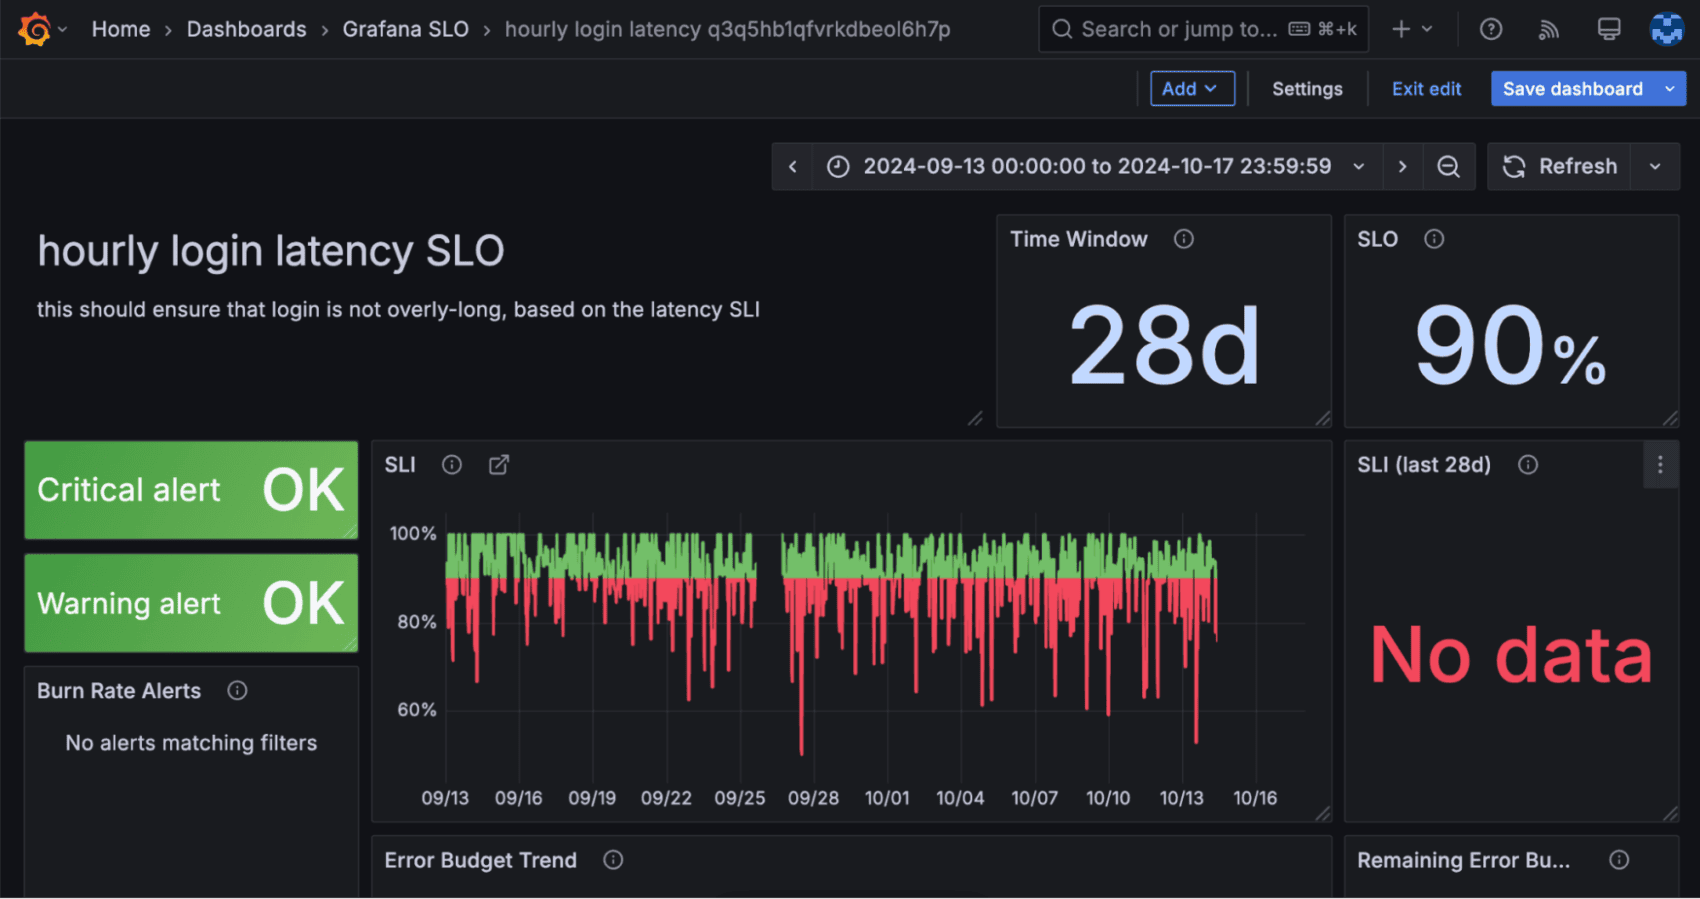Click the refresh circular arrows icon
This screenshot has width=1700, height=899.
pos(1514,166)
